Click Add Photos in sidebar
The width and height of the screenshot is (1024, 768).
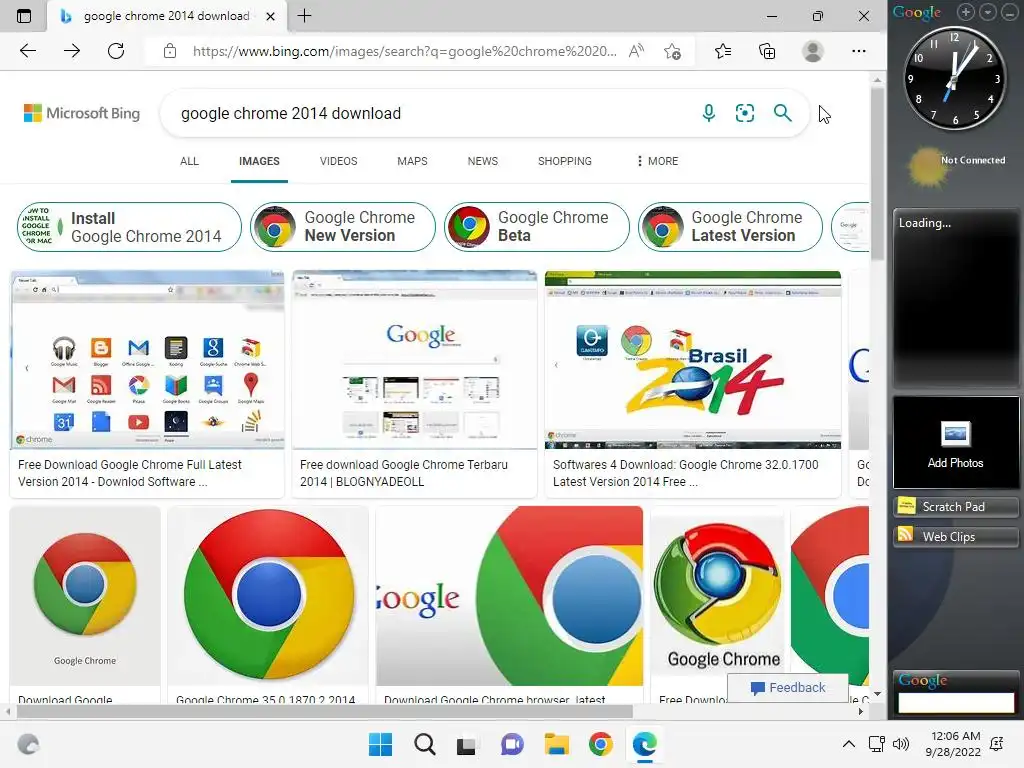pyautogui.click(x=955, y=443)
